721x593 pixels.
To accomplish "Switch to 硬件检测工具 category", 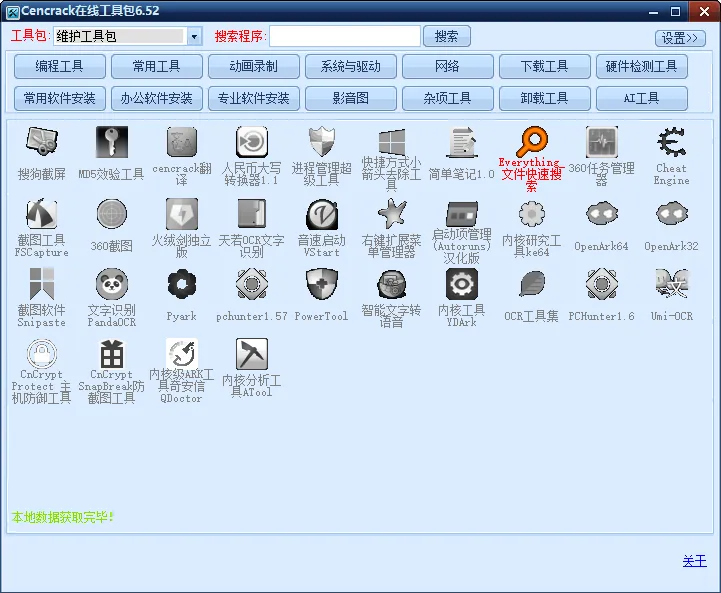I will [x=642, y=66].
